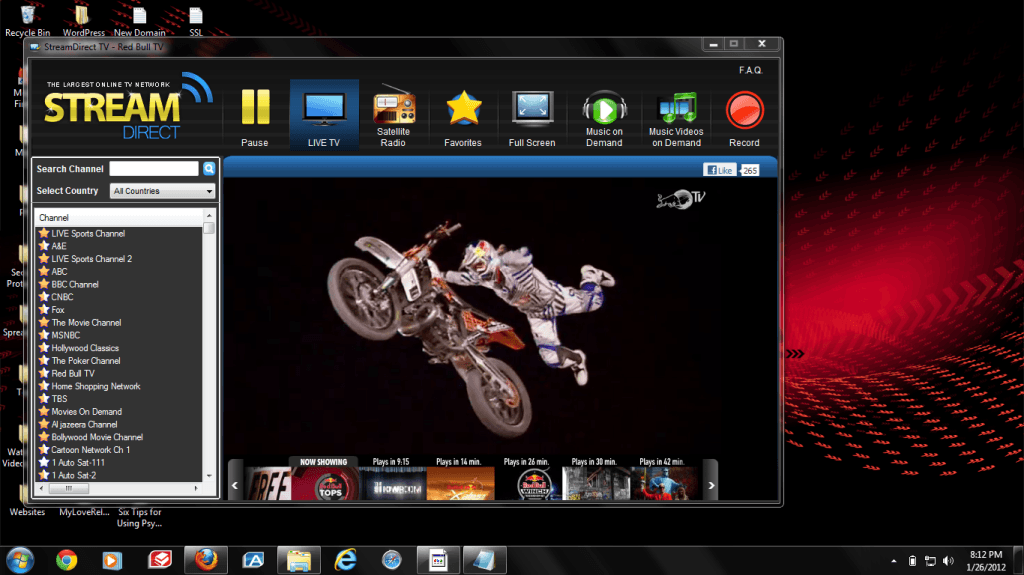
Task: Pause the current stream
Action: coord(255,118)
